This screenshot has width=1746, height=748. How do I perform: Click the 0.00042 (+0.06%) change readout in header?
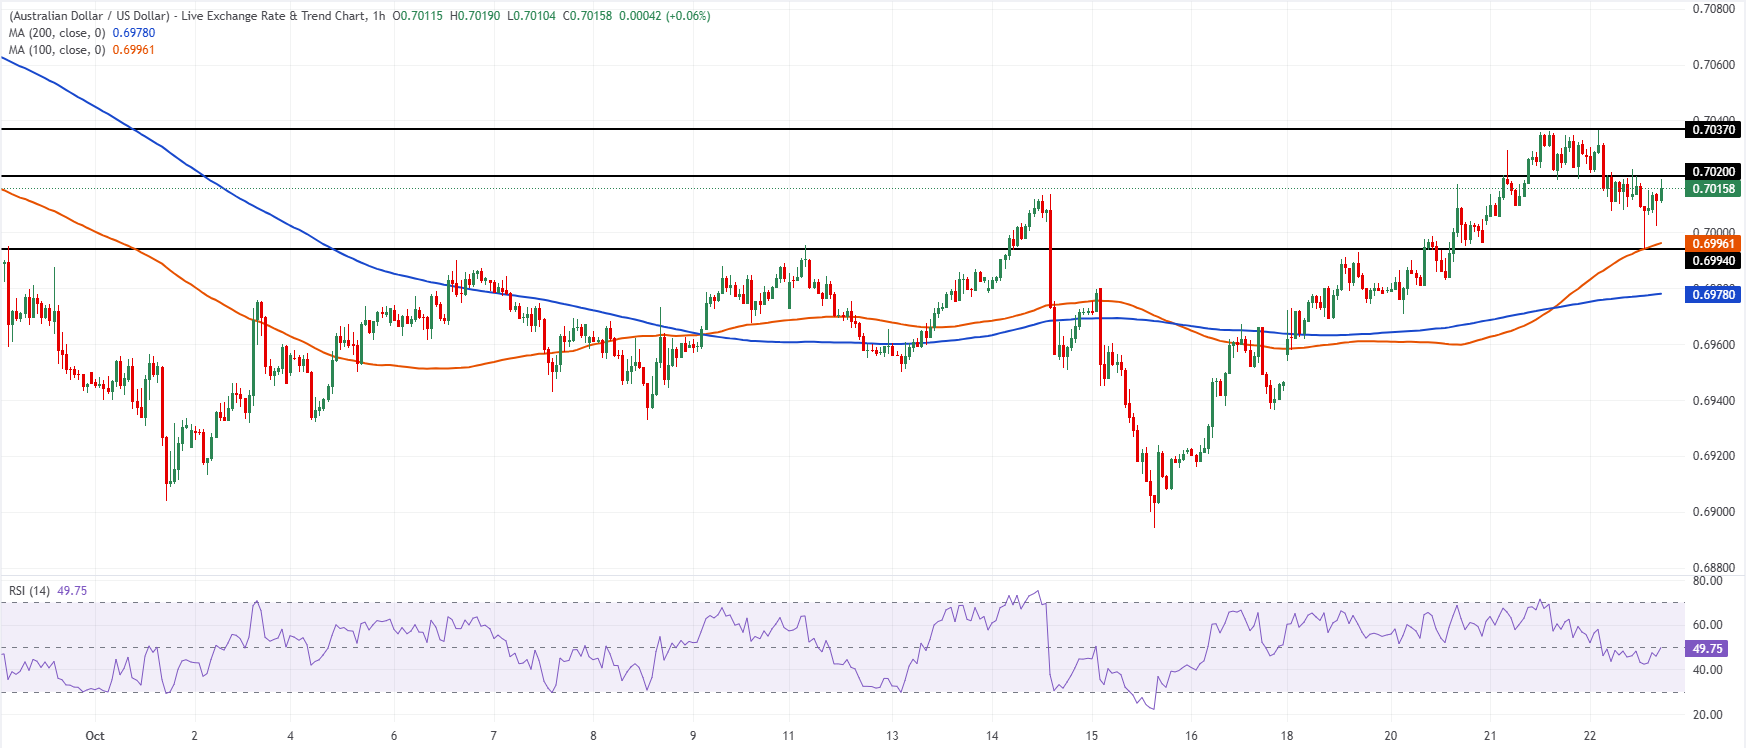[665, 16]
